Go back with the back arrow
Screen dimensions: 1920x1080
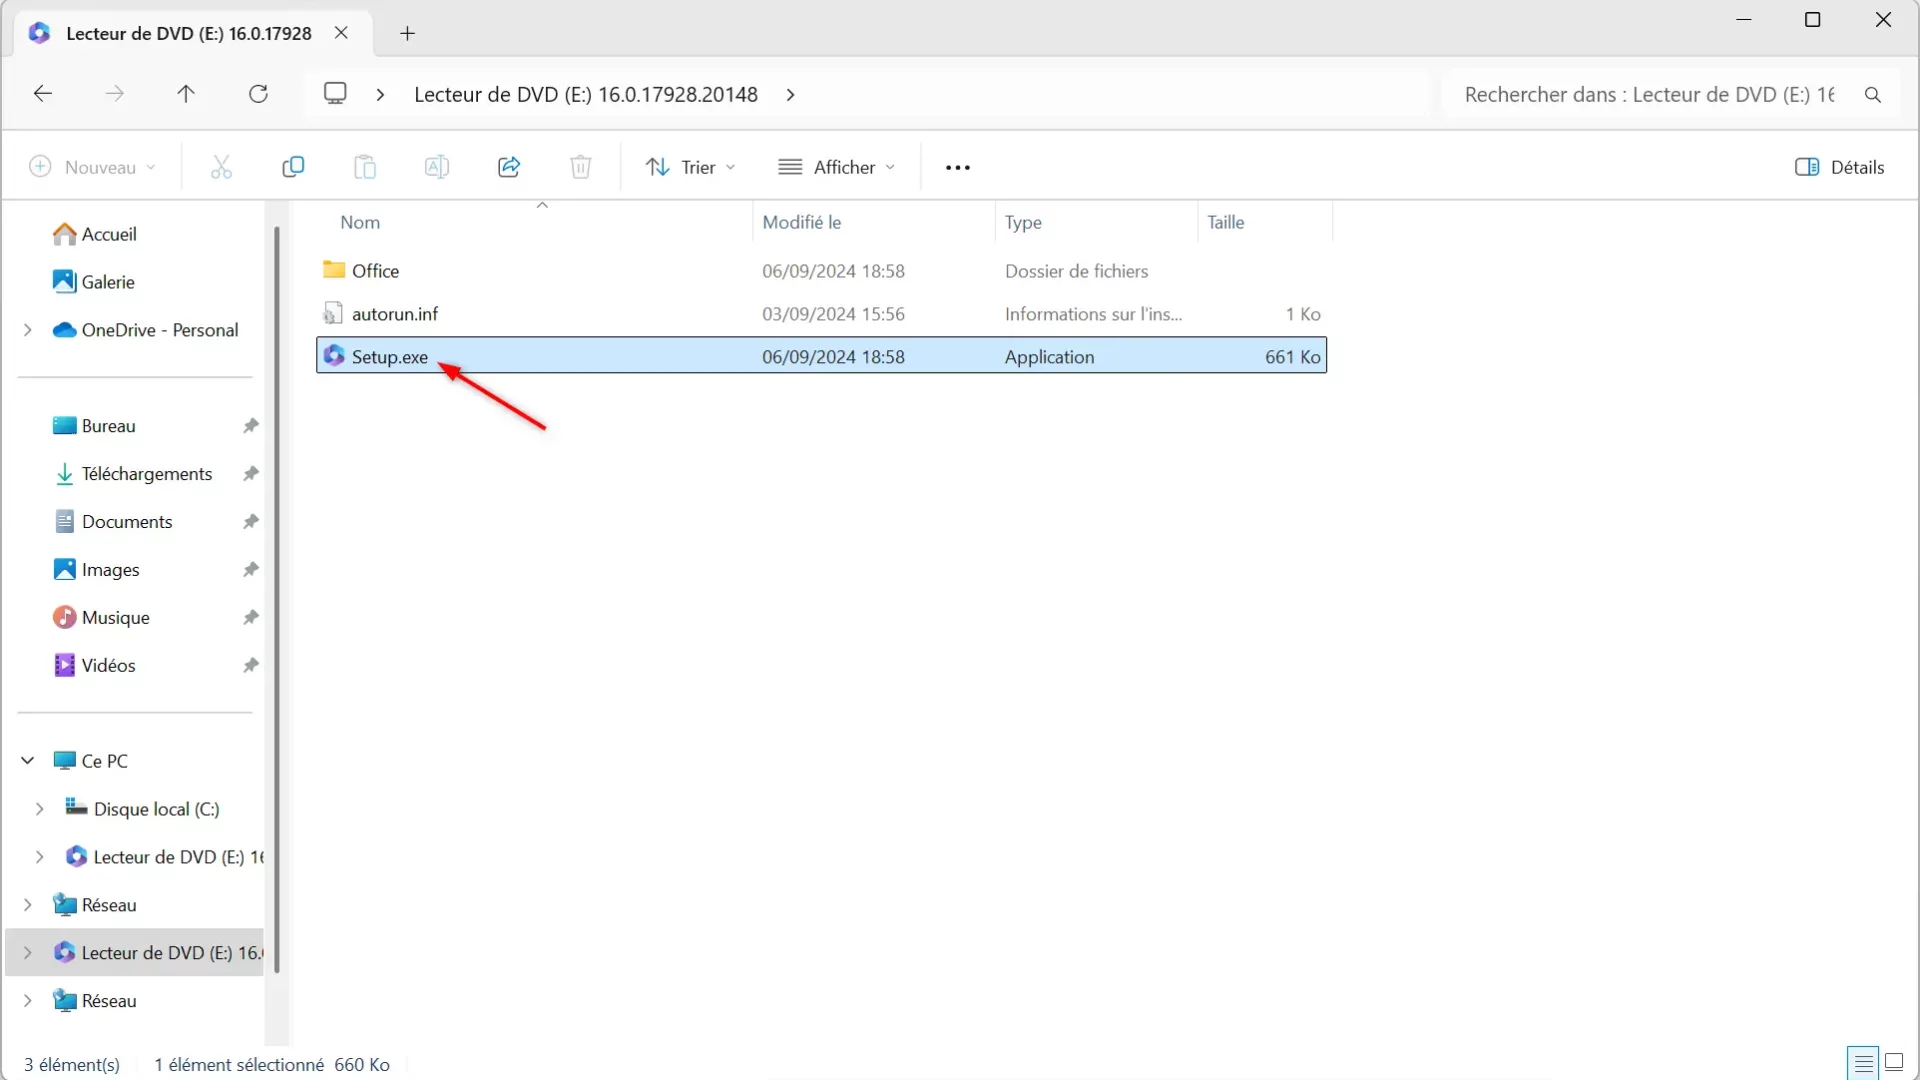click(42, 94)
